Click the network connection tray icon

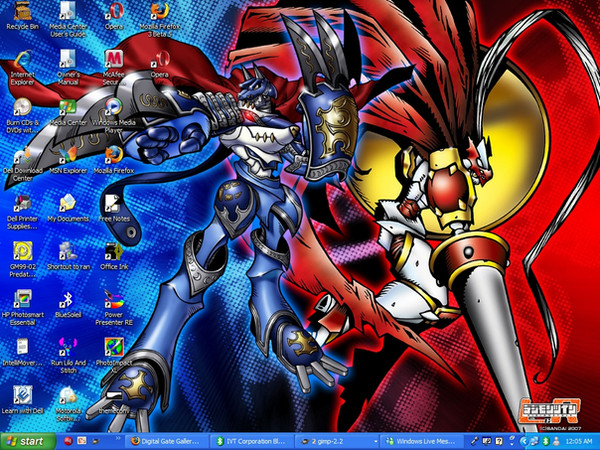[x=534, y=442]
